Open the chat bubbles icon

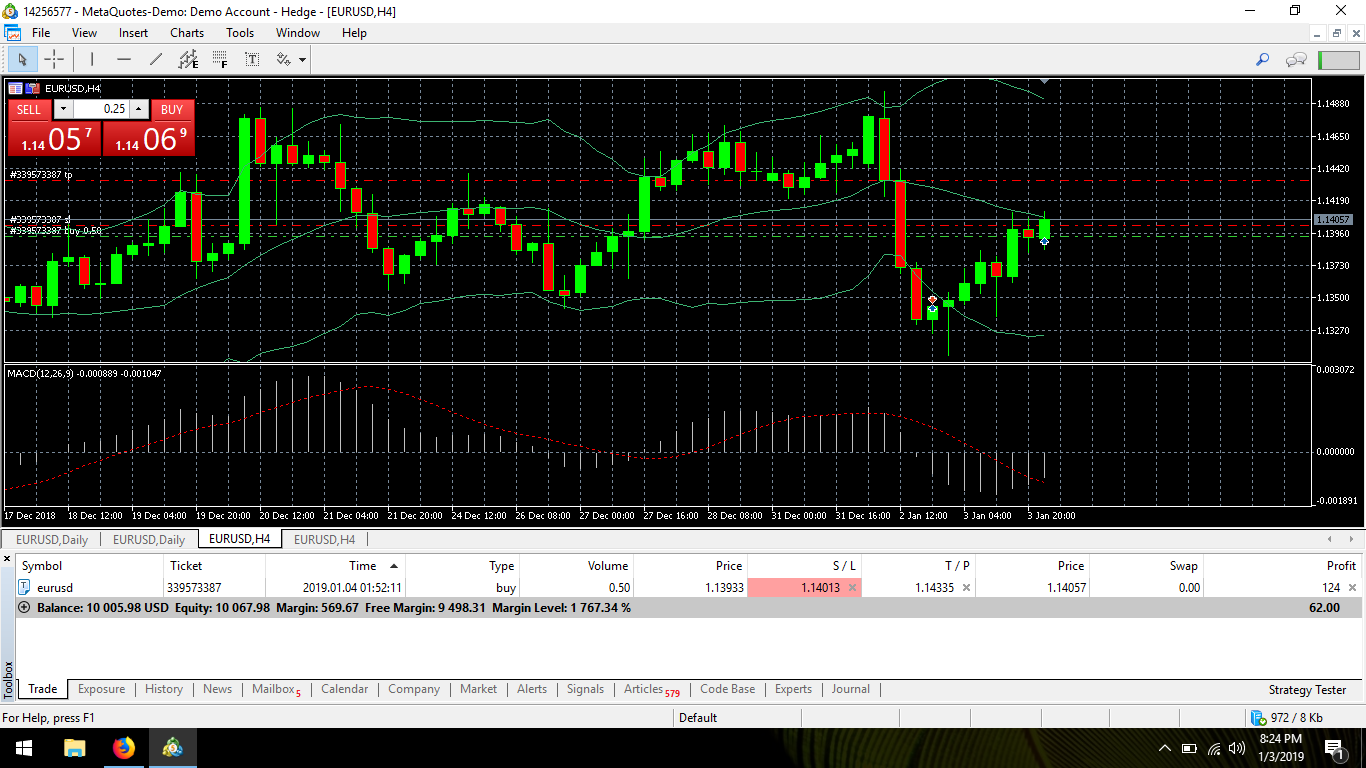(1296, 60)
